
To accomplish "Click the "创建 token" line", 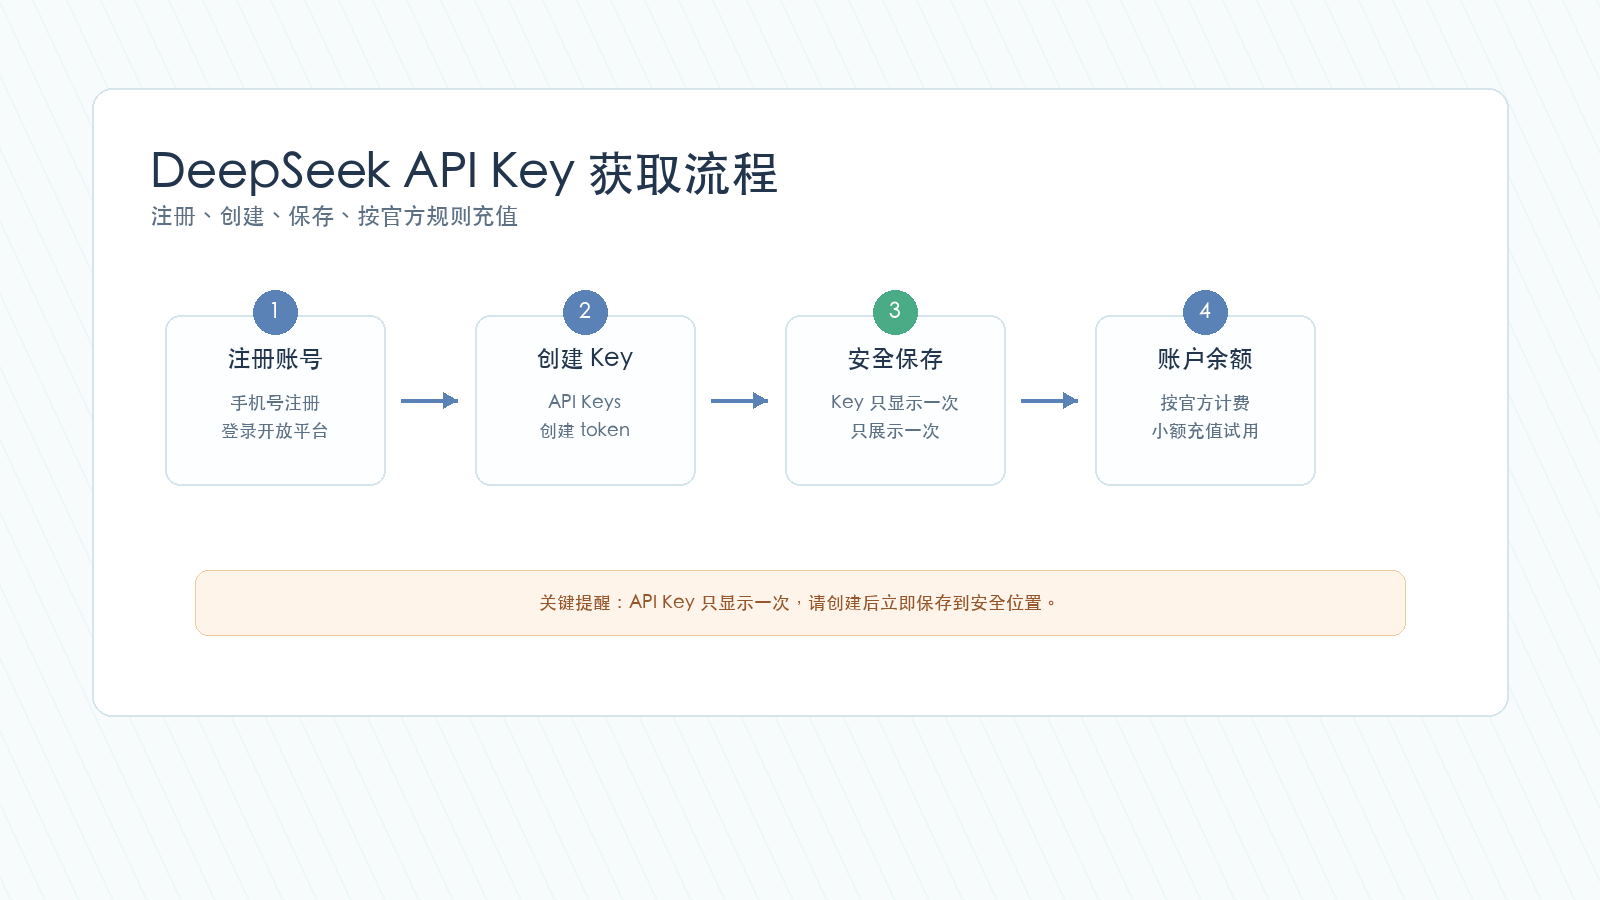I will (585, 430).
